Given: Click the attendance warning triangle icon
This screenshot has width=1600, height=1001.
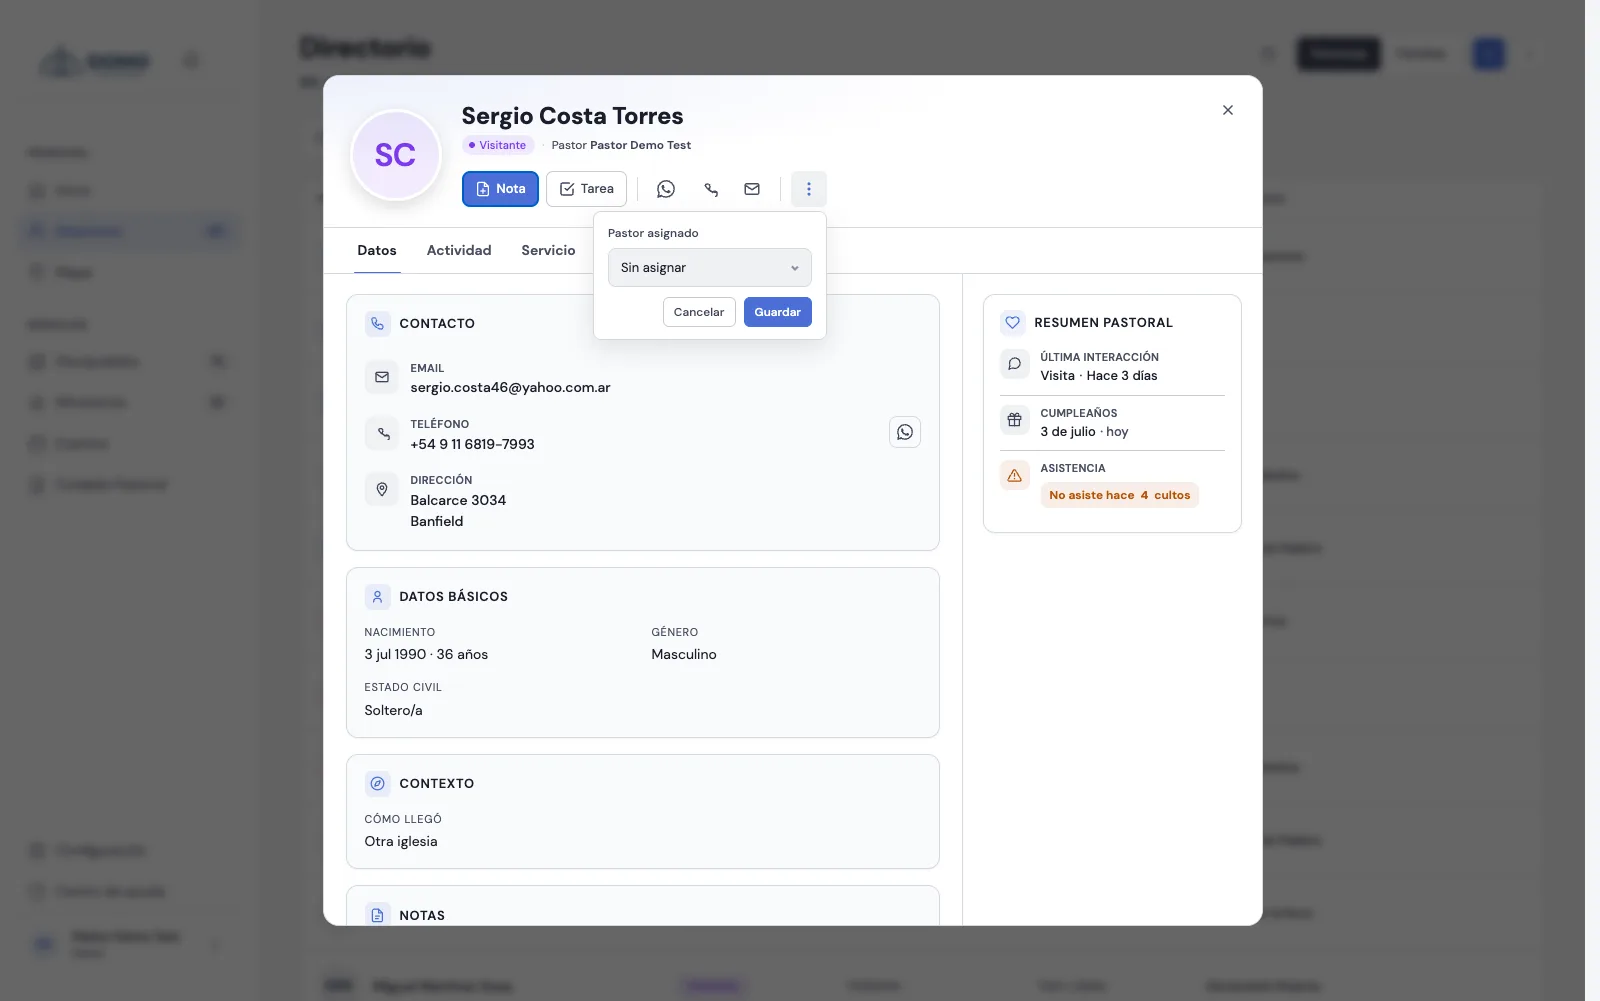Looking at the screenshot, I should [1014, 475].
